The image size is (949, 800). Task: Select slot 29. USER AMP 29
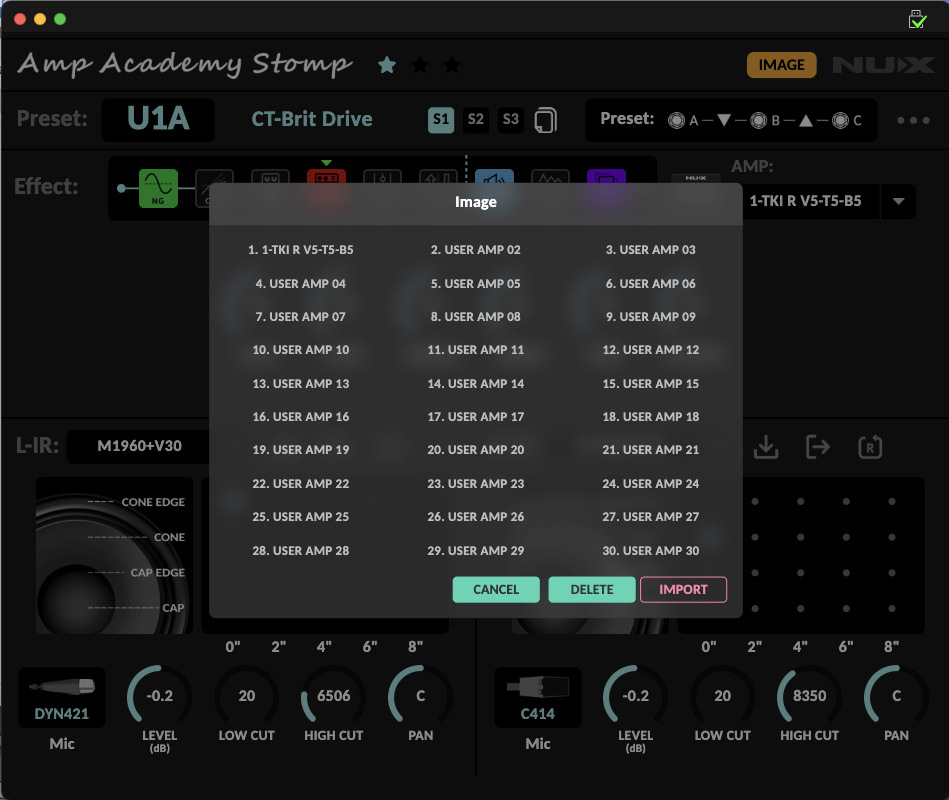point(476,551)
